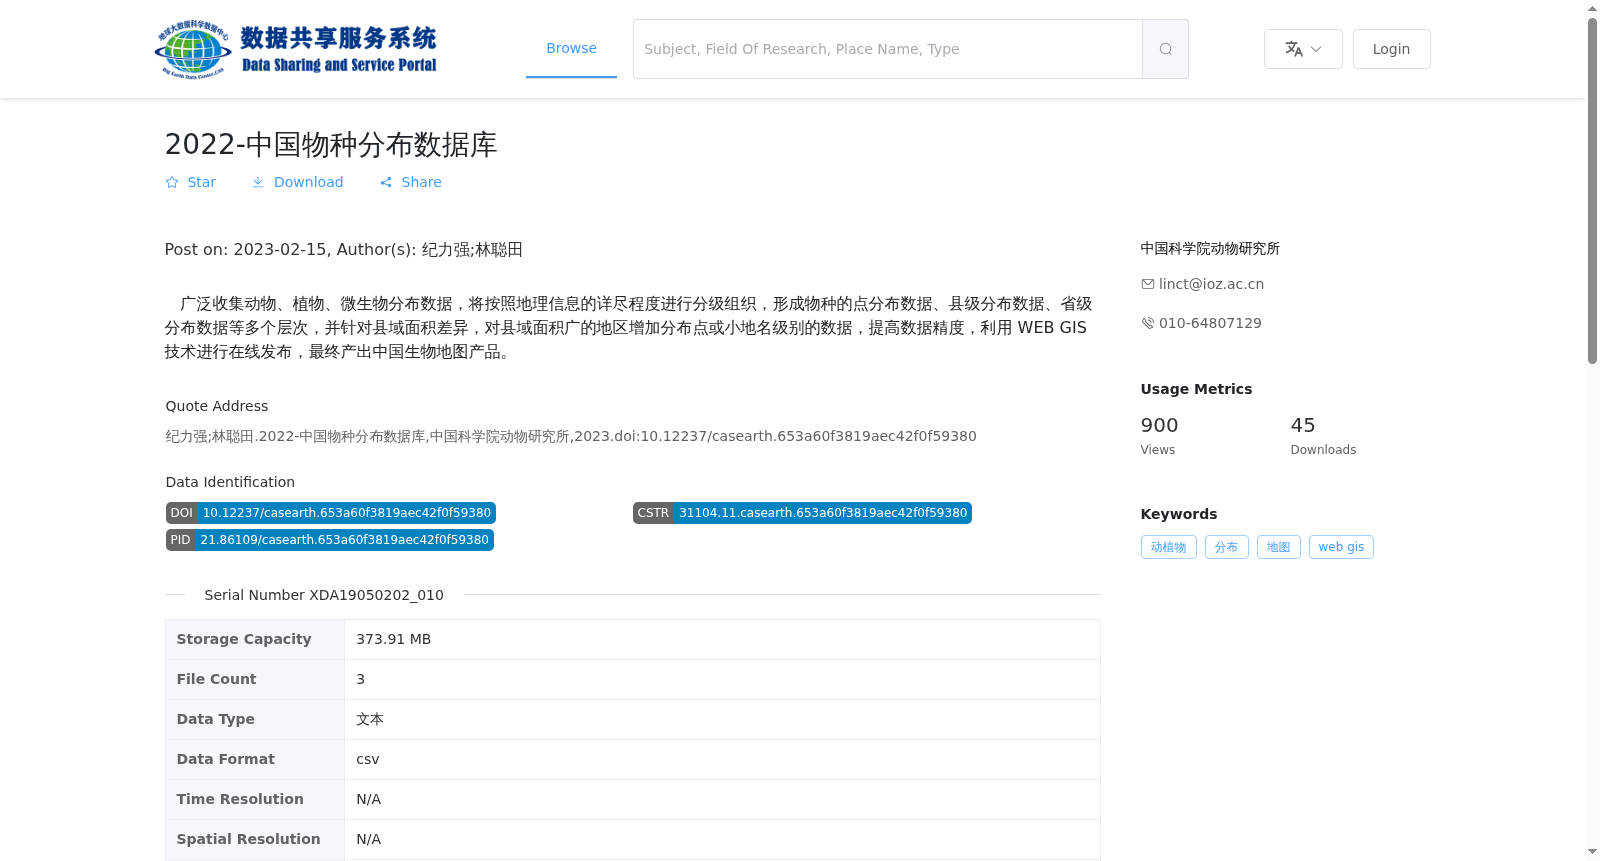Select the 分布 keyword tag
Screen dimensions: 1600x861
point(1226,547)
